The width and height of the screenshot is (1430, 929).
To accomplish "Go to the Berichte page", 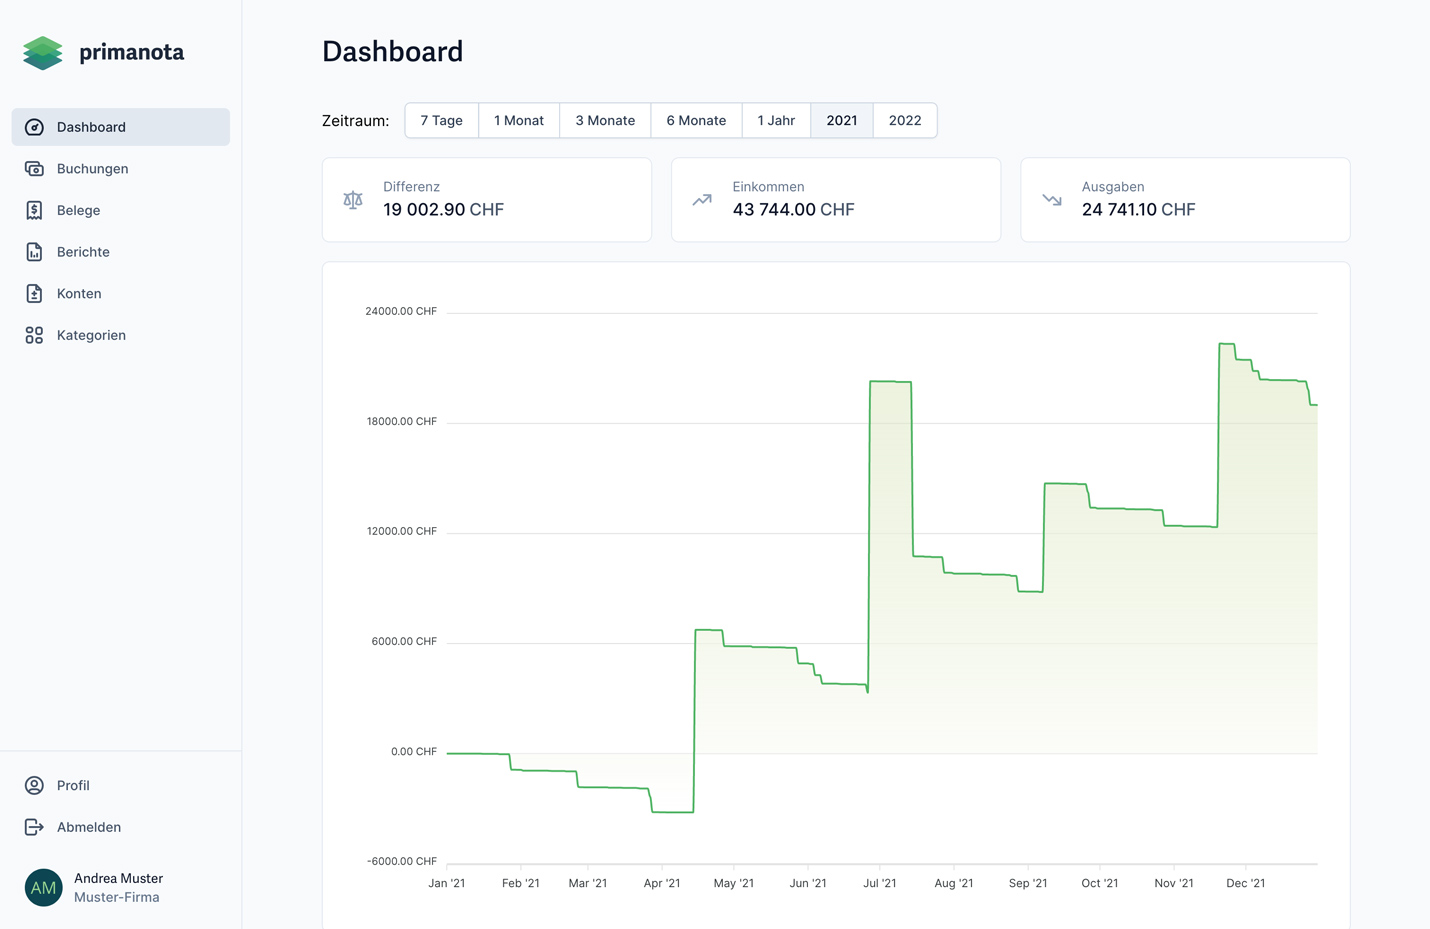I will 84,252.
